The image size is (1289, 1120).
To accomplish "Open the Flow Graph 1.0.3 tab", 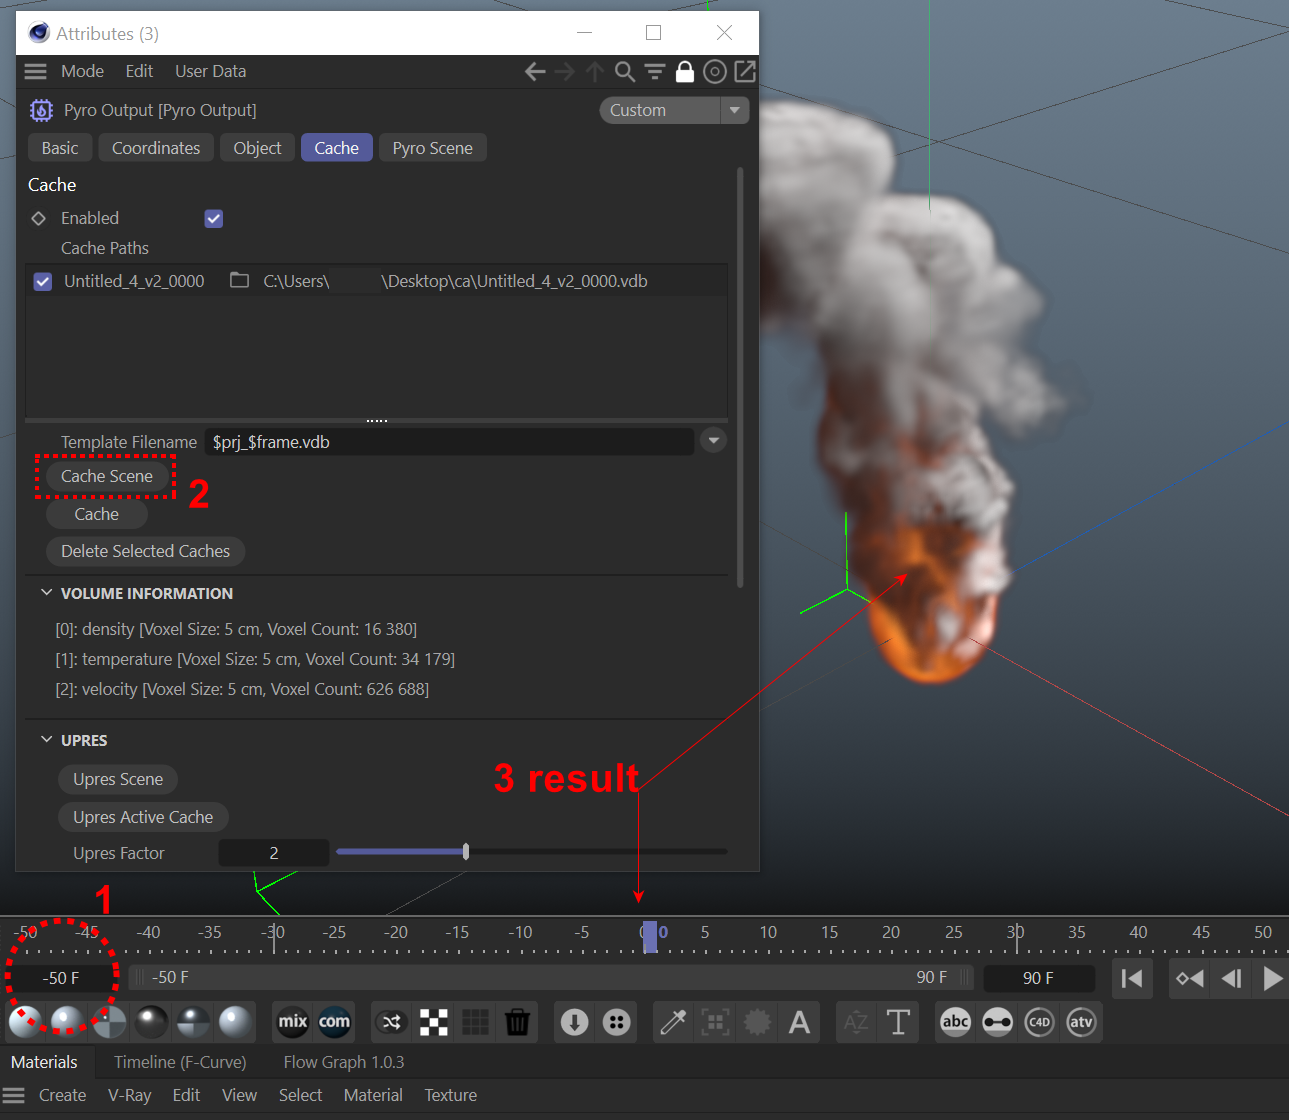I will (344, 1062).
